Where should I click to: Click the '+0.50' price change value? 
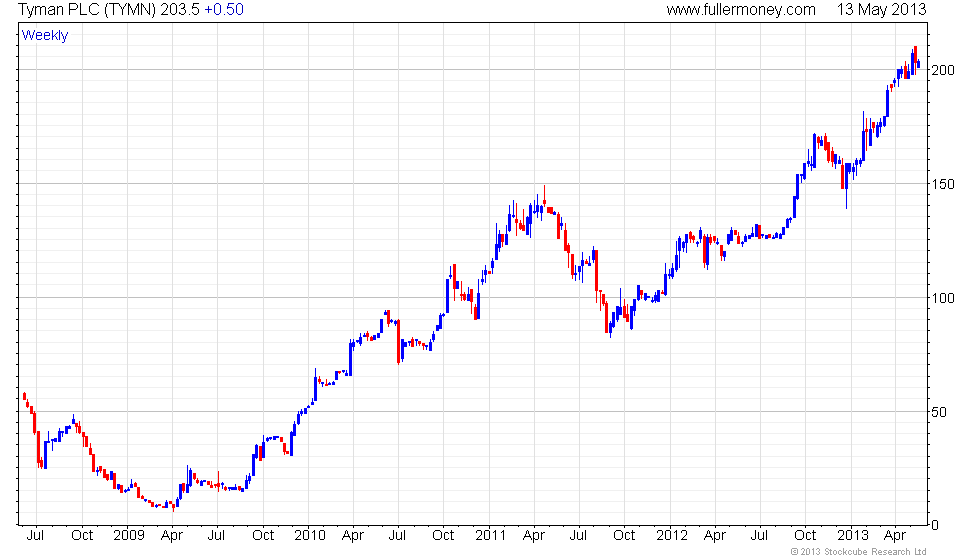click(x=224, y=9)
